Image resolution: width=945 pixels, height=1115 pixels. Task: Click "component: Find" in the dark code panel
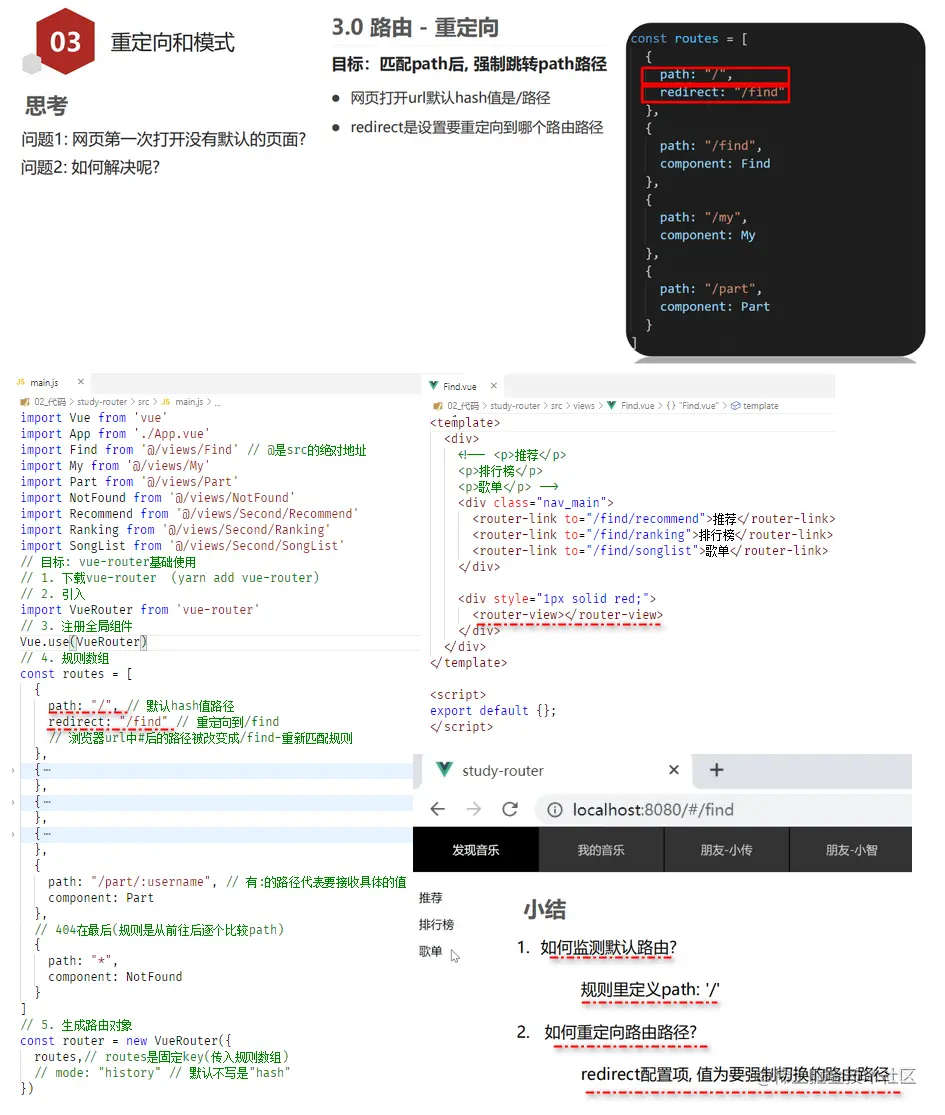pos(715,164)
